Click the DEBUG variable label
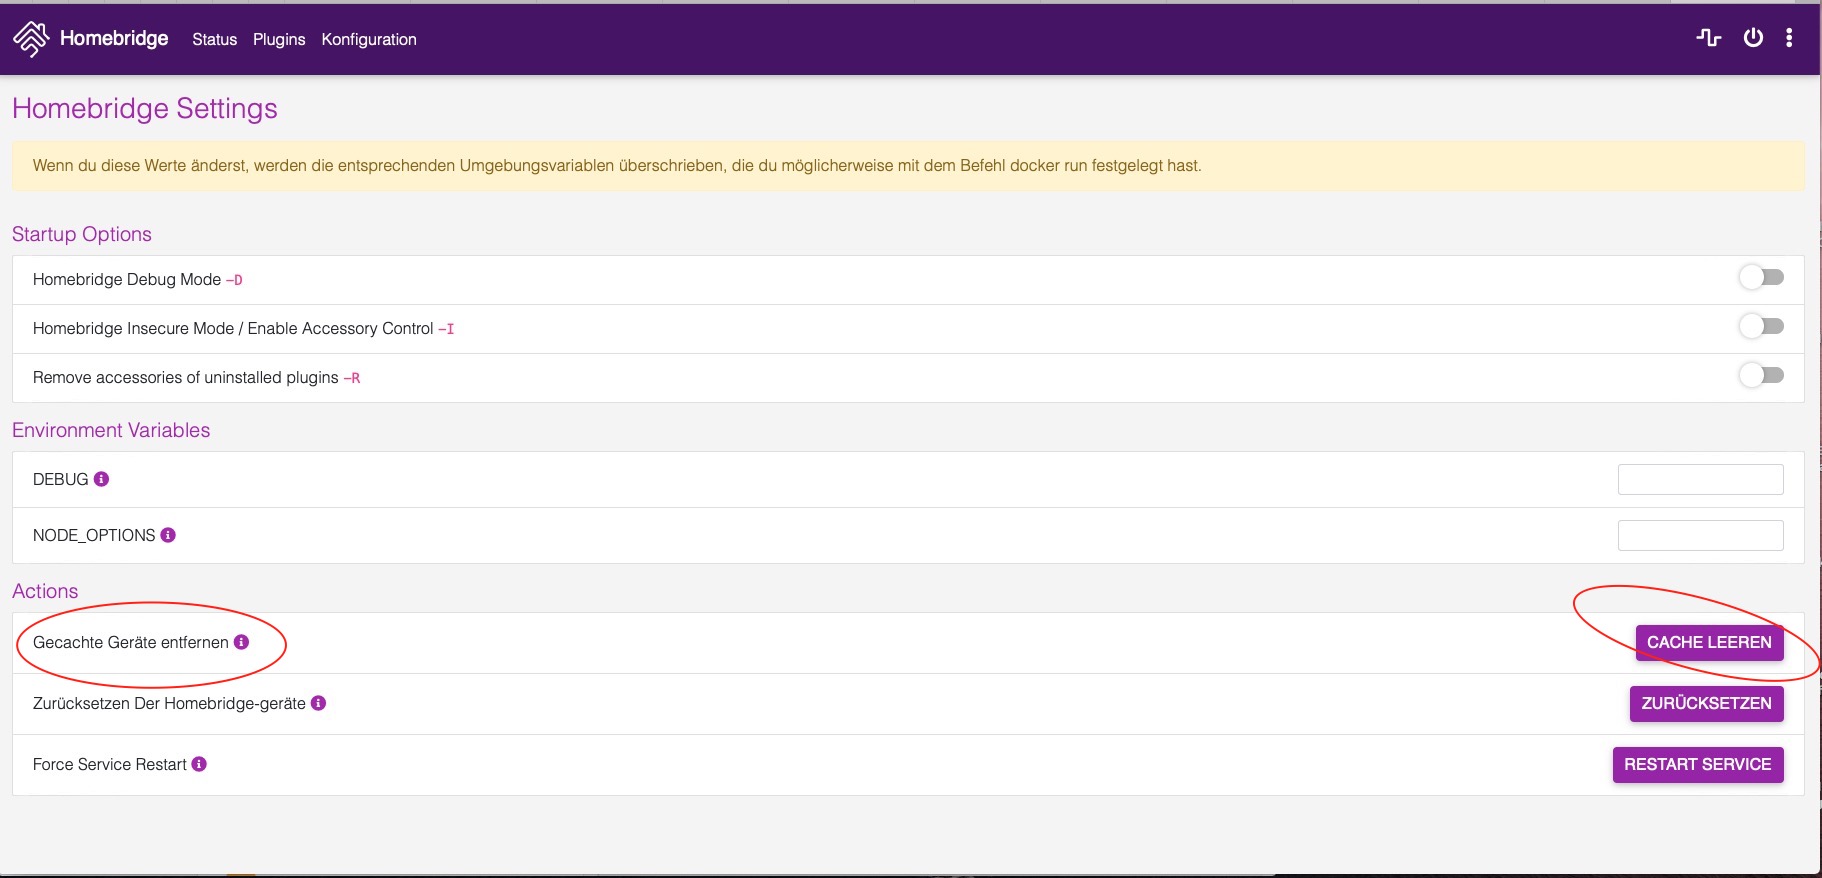Screen dimensions: 1822x878 61,479
